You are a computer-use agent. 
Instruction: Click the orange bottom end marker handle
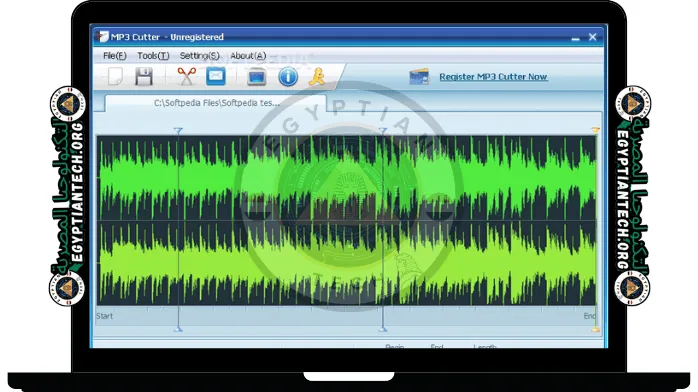(x=596, y=329)
